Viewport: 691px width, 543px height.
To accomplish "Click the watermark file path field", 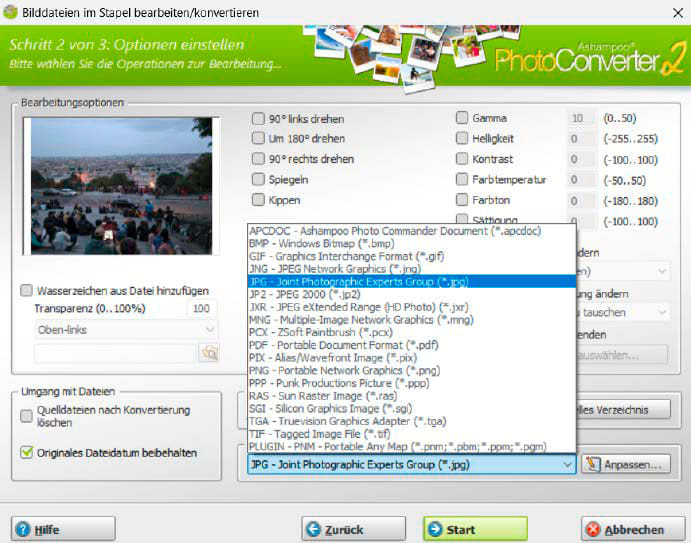I will [x=115, y=353].
